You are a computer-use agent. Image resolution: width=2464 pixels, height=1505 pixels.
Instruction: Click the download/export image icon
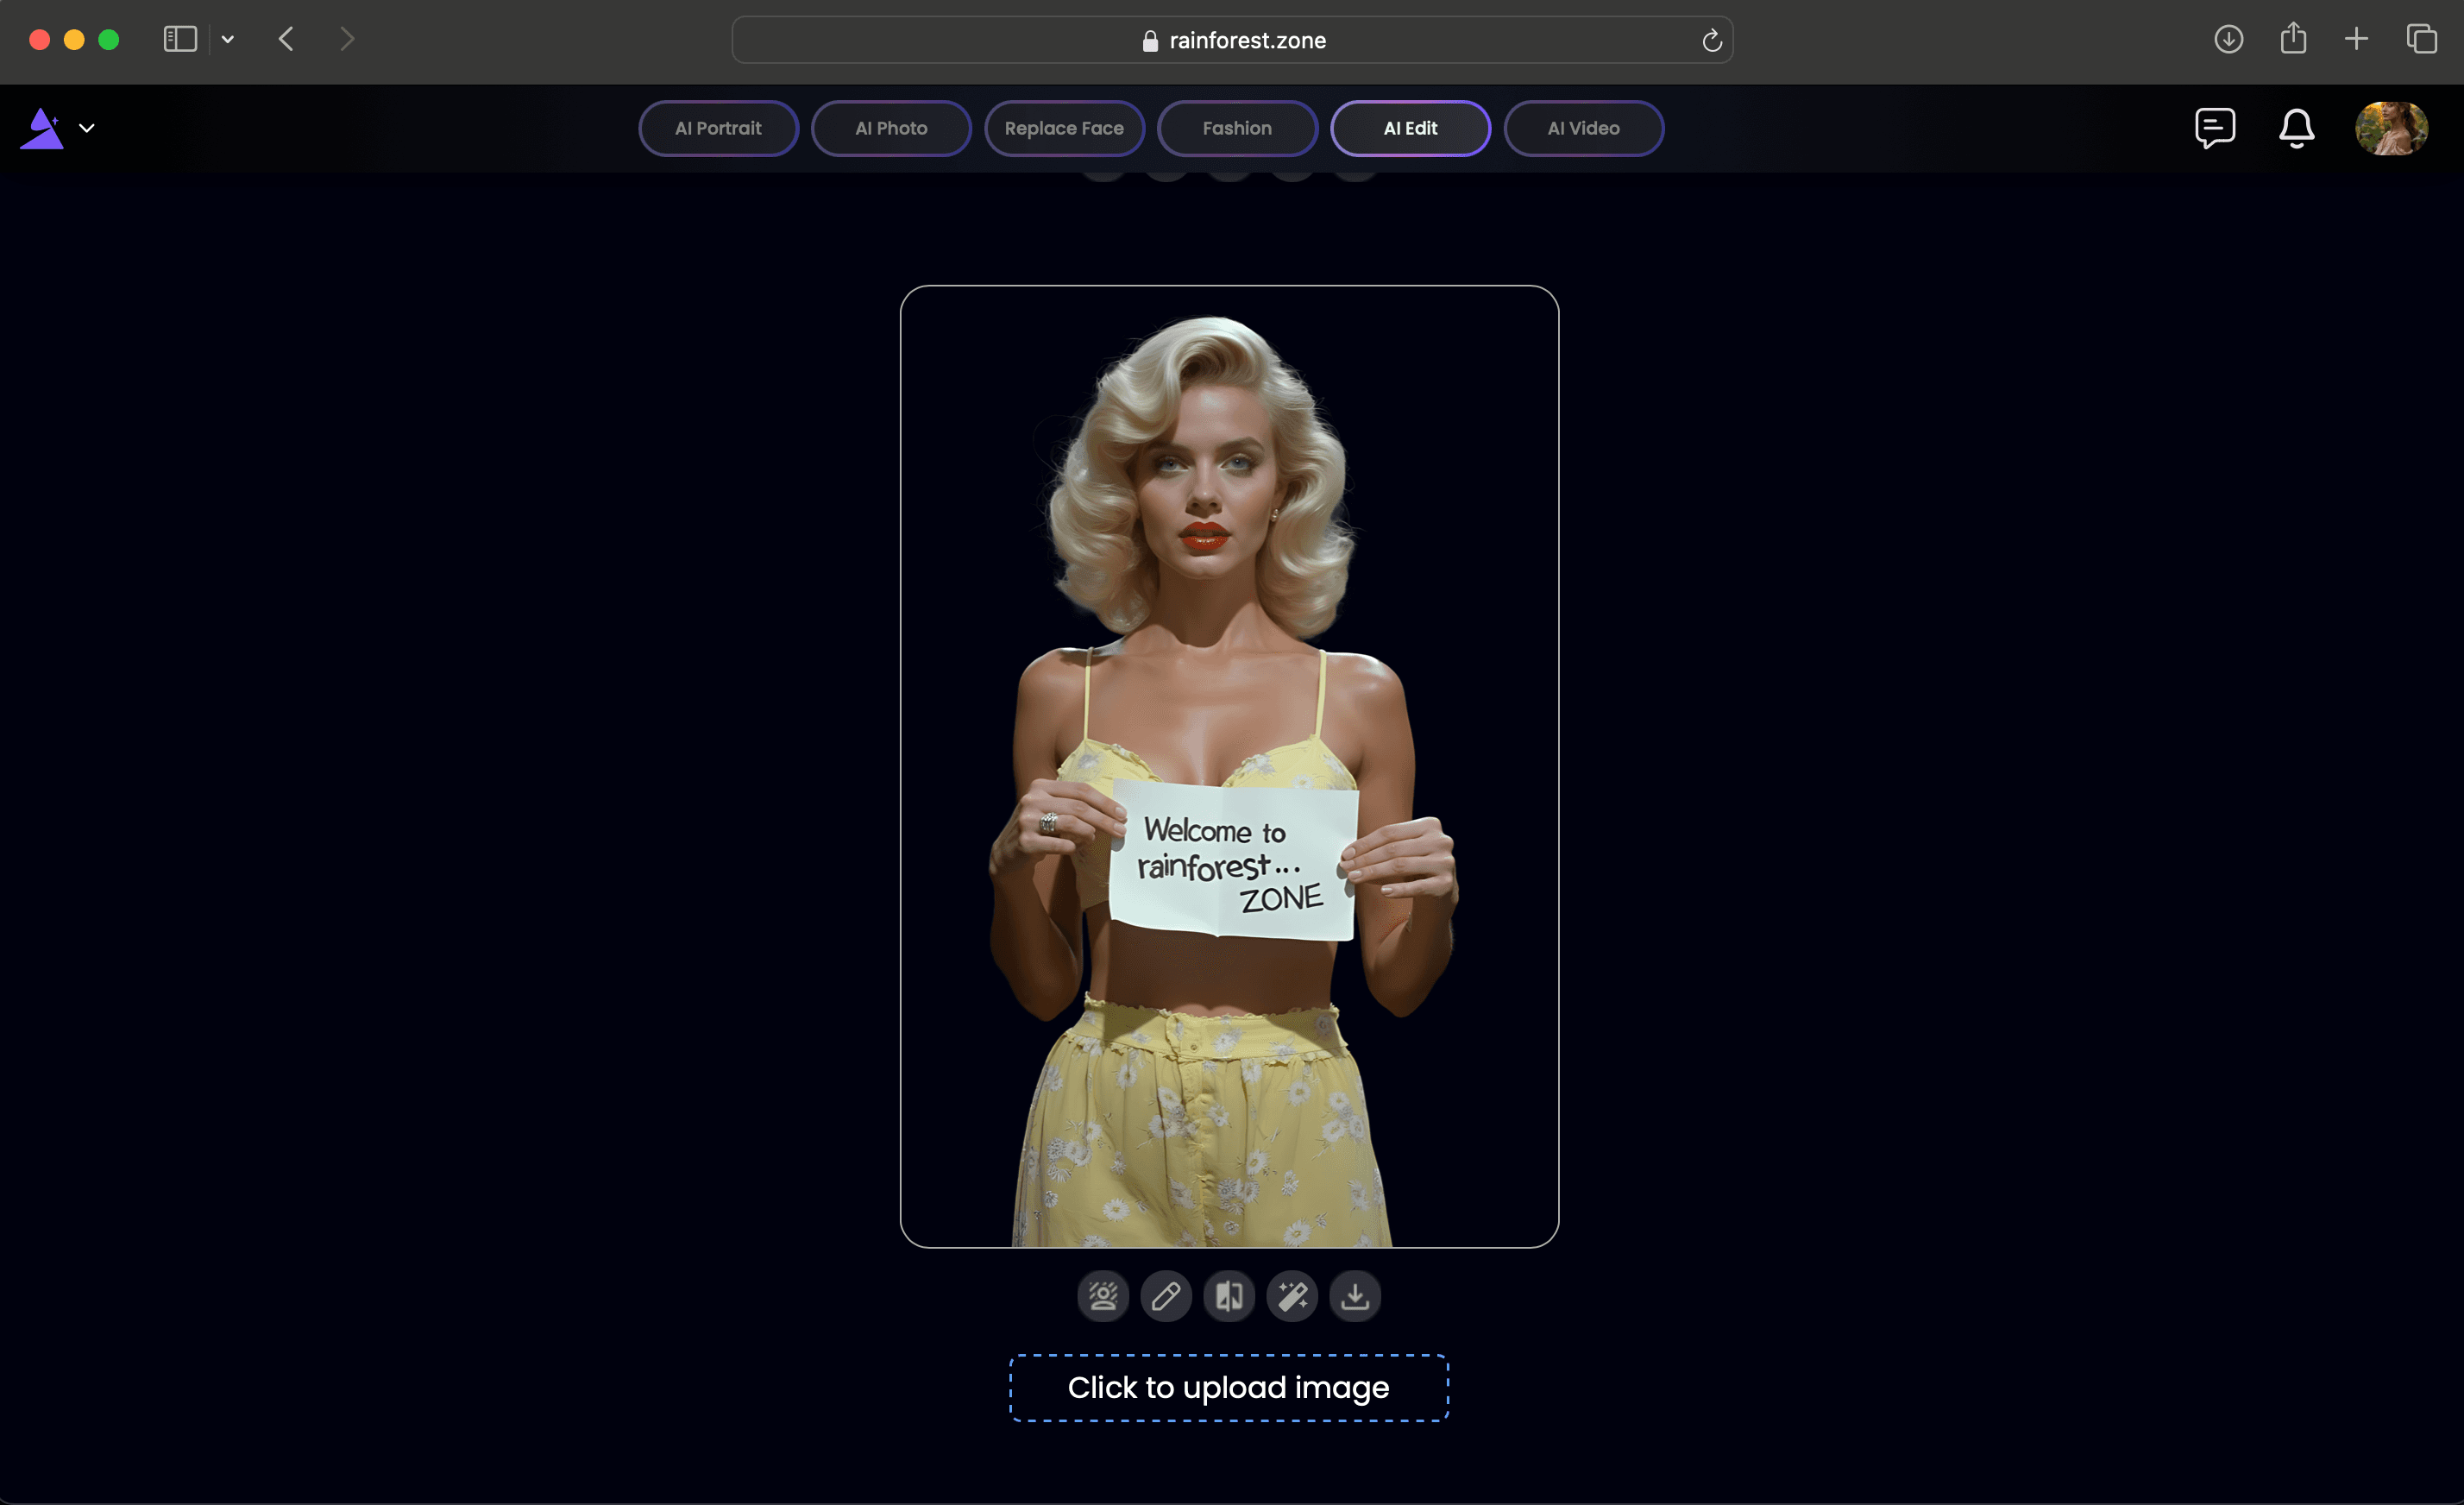pyautogui.click(x=1355, y=1295)
